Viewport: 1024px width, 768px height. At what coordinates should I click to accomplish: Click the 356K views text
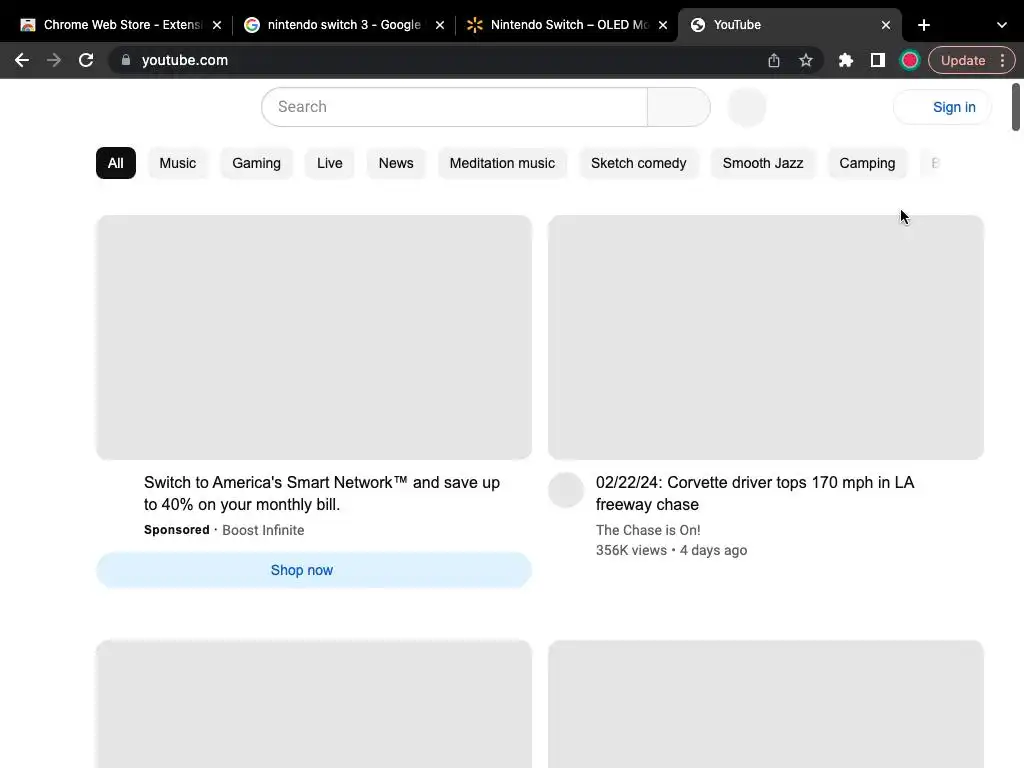(x=631, y=551)
